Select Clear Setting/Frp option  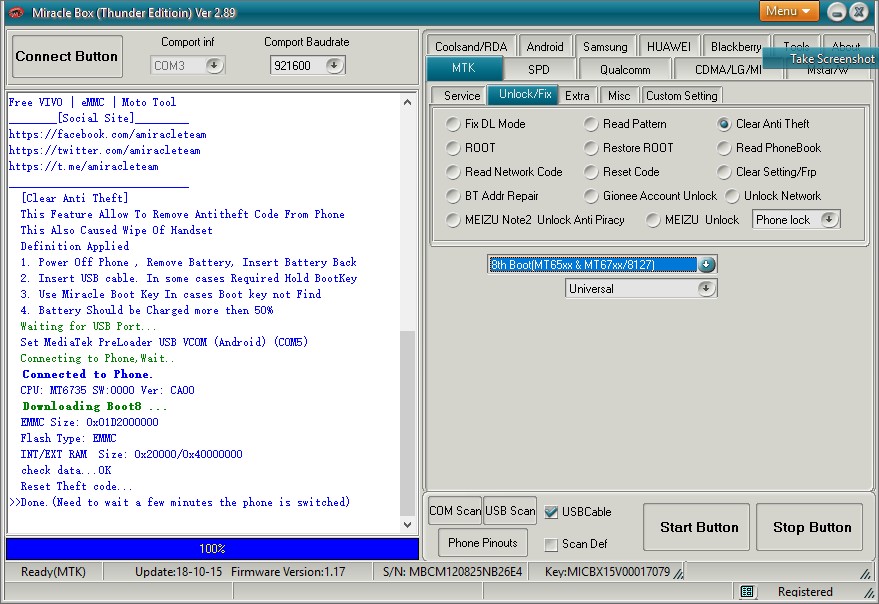coord(724,172)
